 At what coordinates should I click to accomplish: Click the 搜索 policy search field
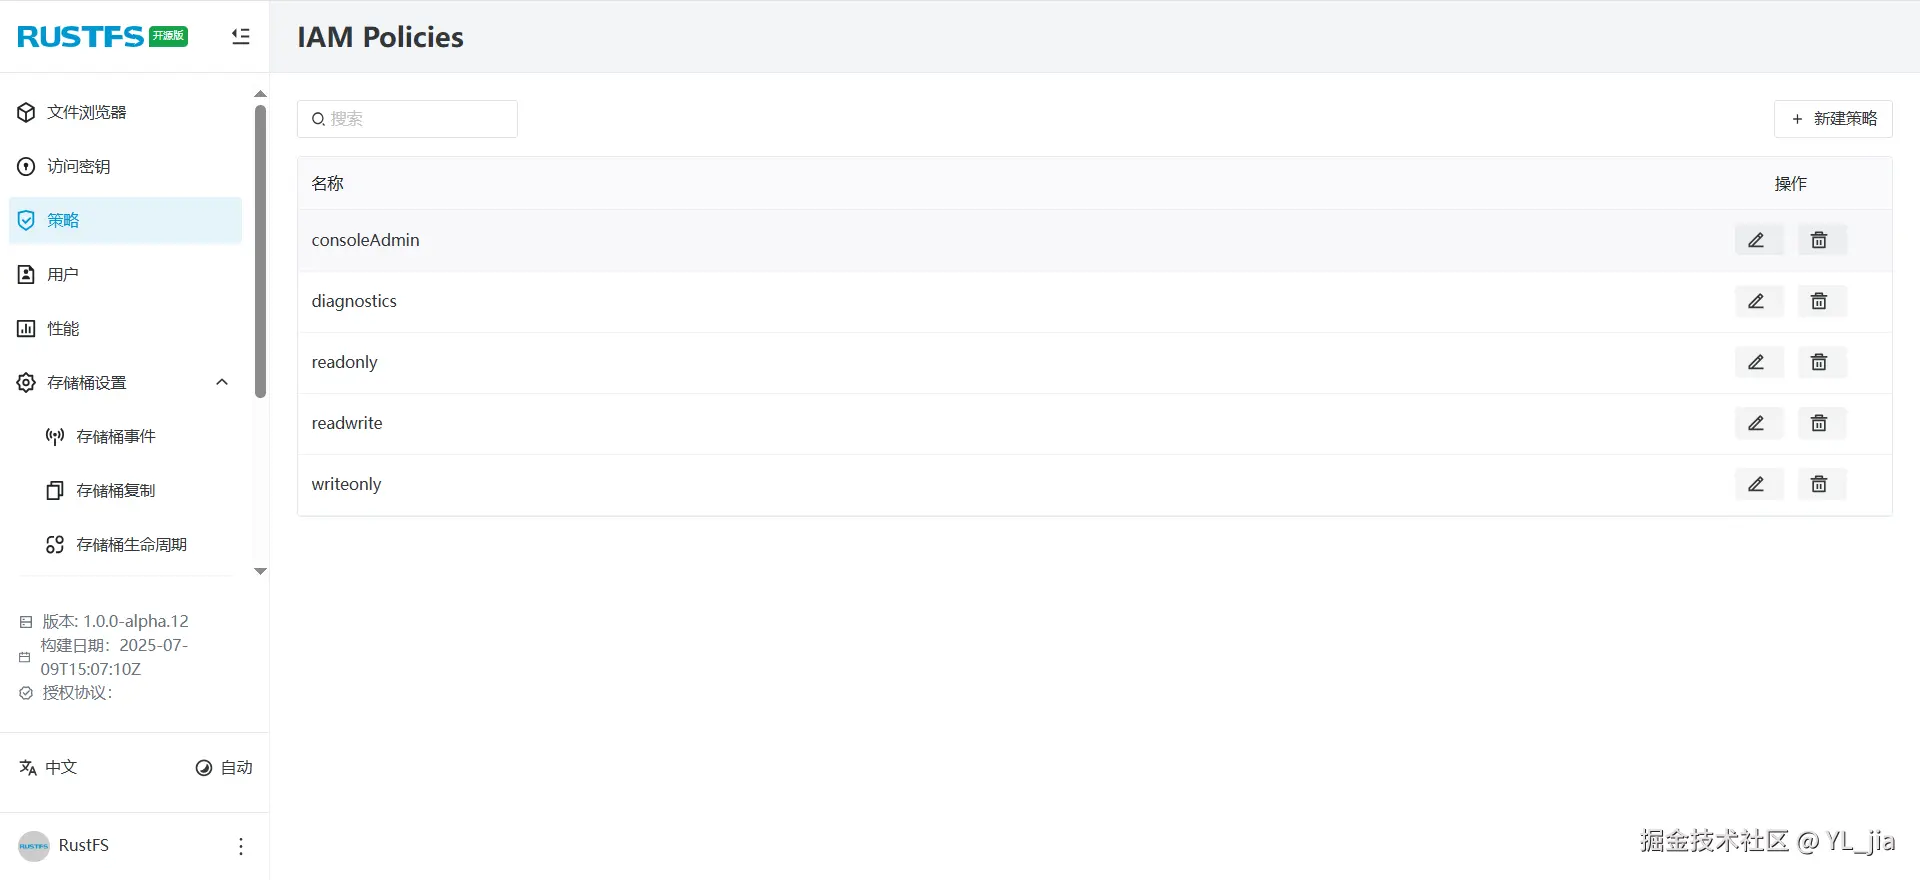(x=415, y=119)
